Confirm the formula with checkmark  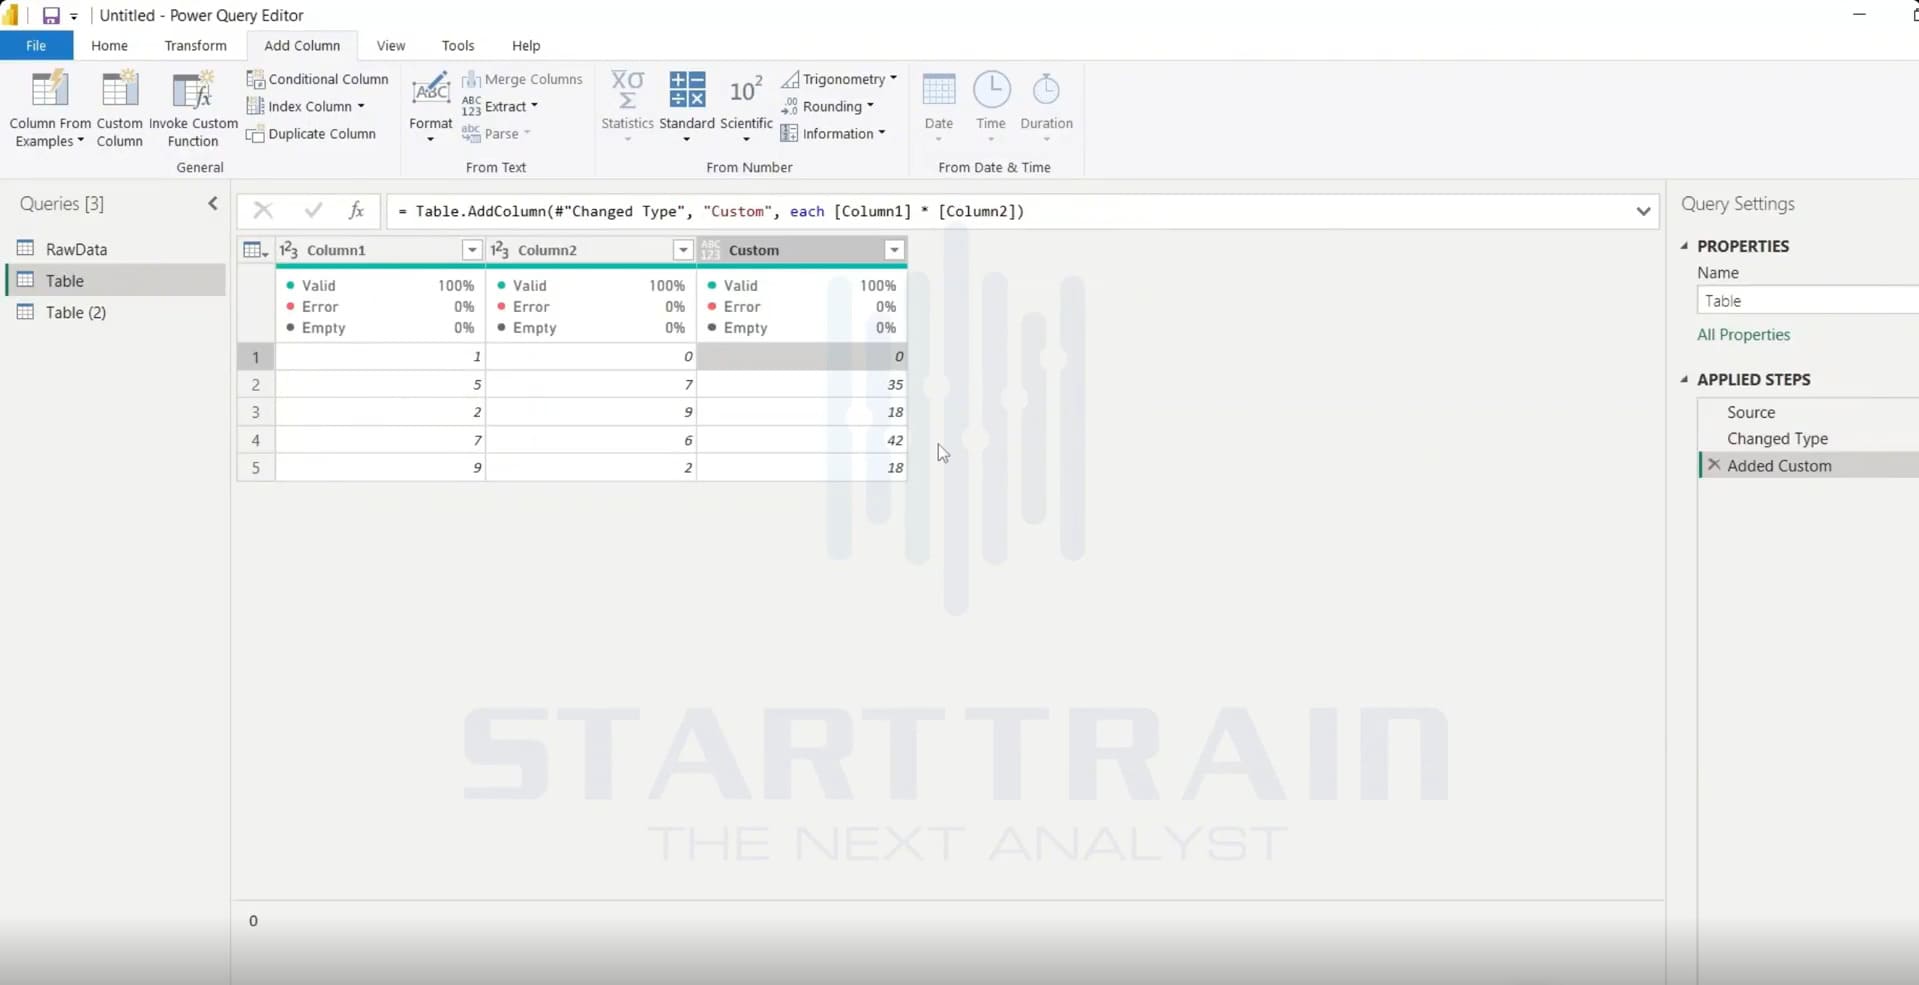coord(313,210)
